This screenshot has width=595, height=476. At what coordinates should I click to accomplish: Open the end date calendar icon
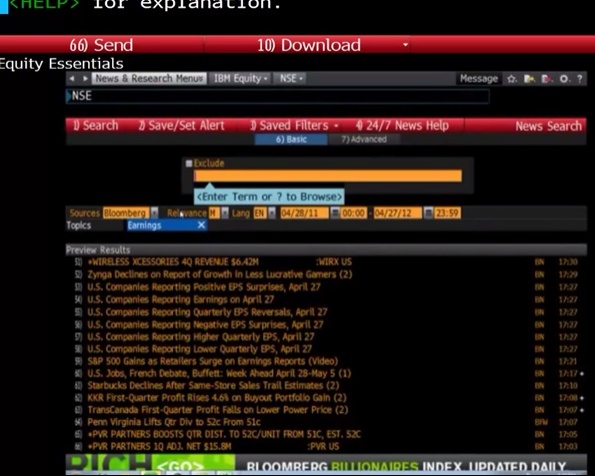pos(428,213)
